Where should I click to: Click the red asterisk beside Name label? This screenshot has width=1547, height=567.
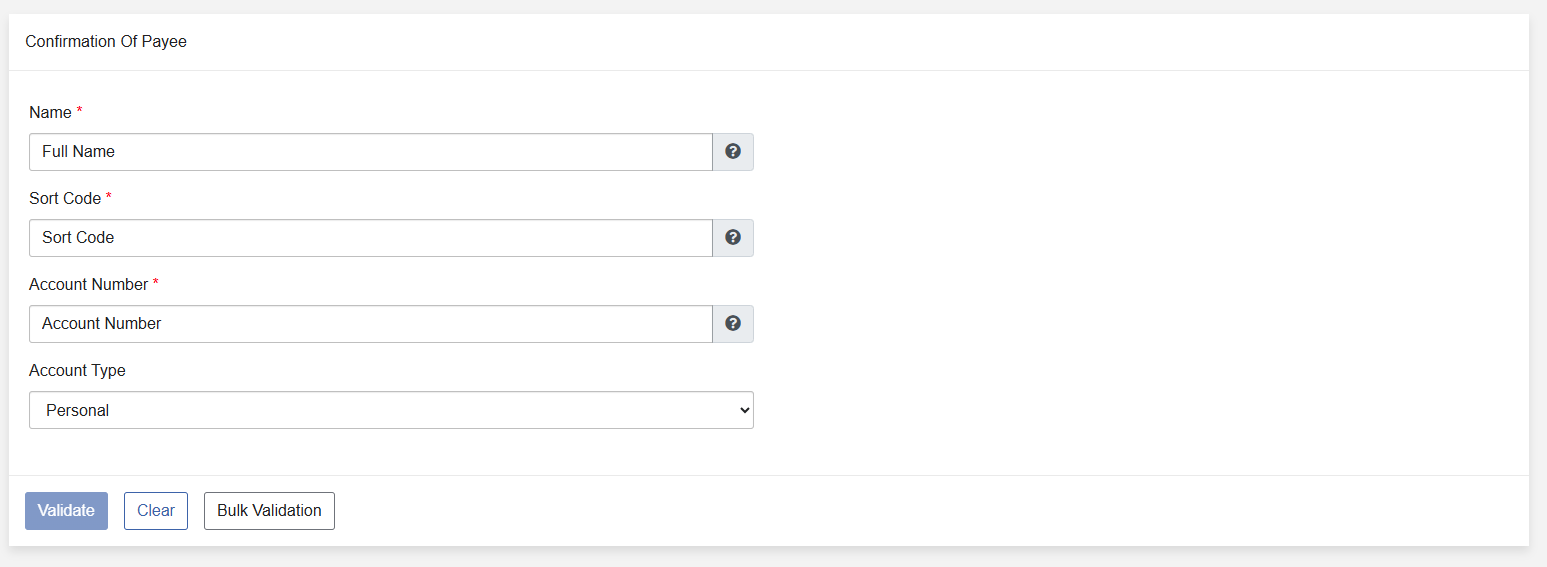click(x=79, y=112)
